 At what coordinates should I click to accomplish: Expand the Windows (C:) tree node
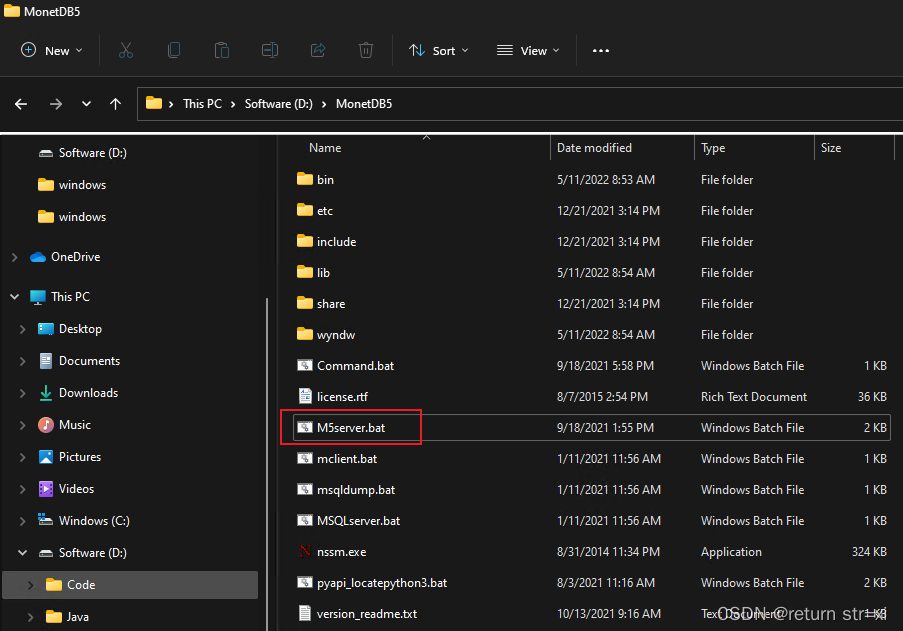coord(22,521)
